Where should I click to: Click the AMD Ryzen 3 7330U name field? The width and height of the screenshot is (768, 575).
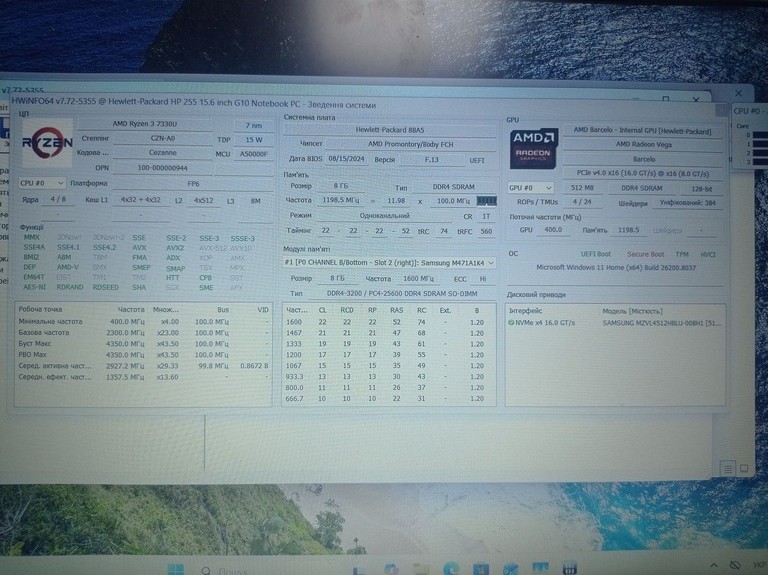coord(145,124)
